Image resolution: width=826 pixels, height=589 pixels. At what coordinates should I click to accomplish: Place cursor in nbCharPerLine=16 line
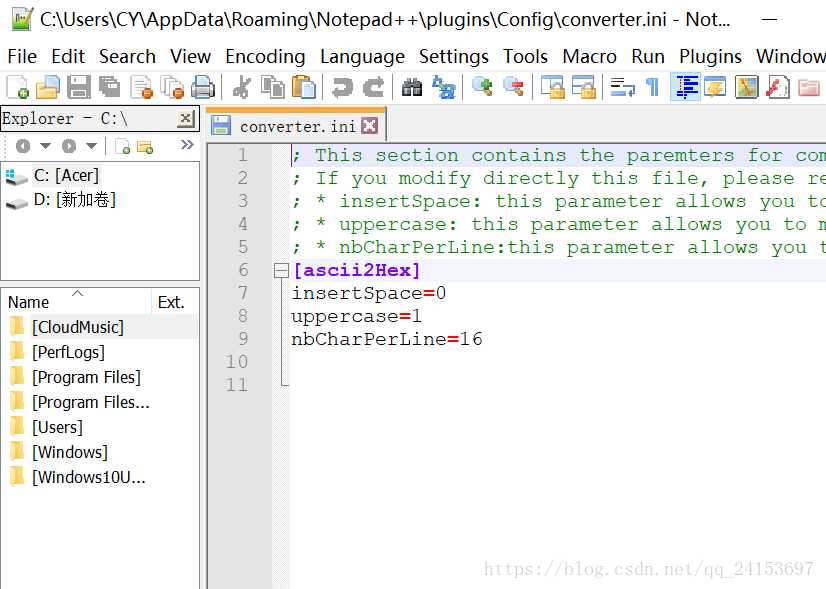(387, 339)
